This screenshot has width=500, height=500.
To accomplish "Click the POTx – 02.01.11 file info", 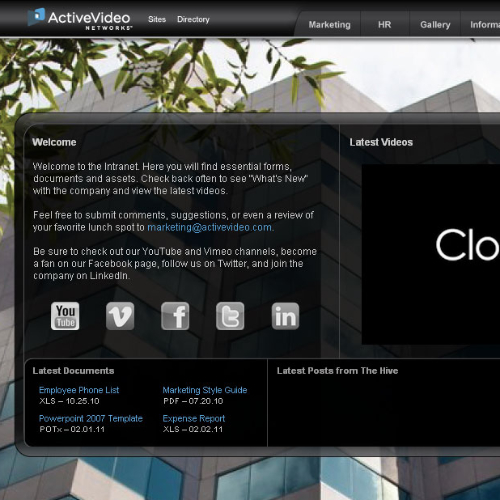I will click(72, 429).
